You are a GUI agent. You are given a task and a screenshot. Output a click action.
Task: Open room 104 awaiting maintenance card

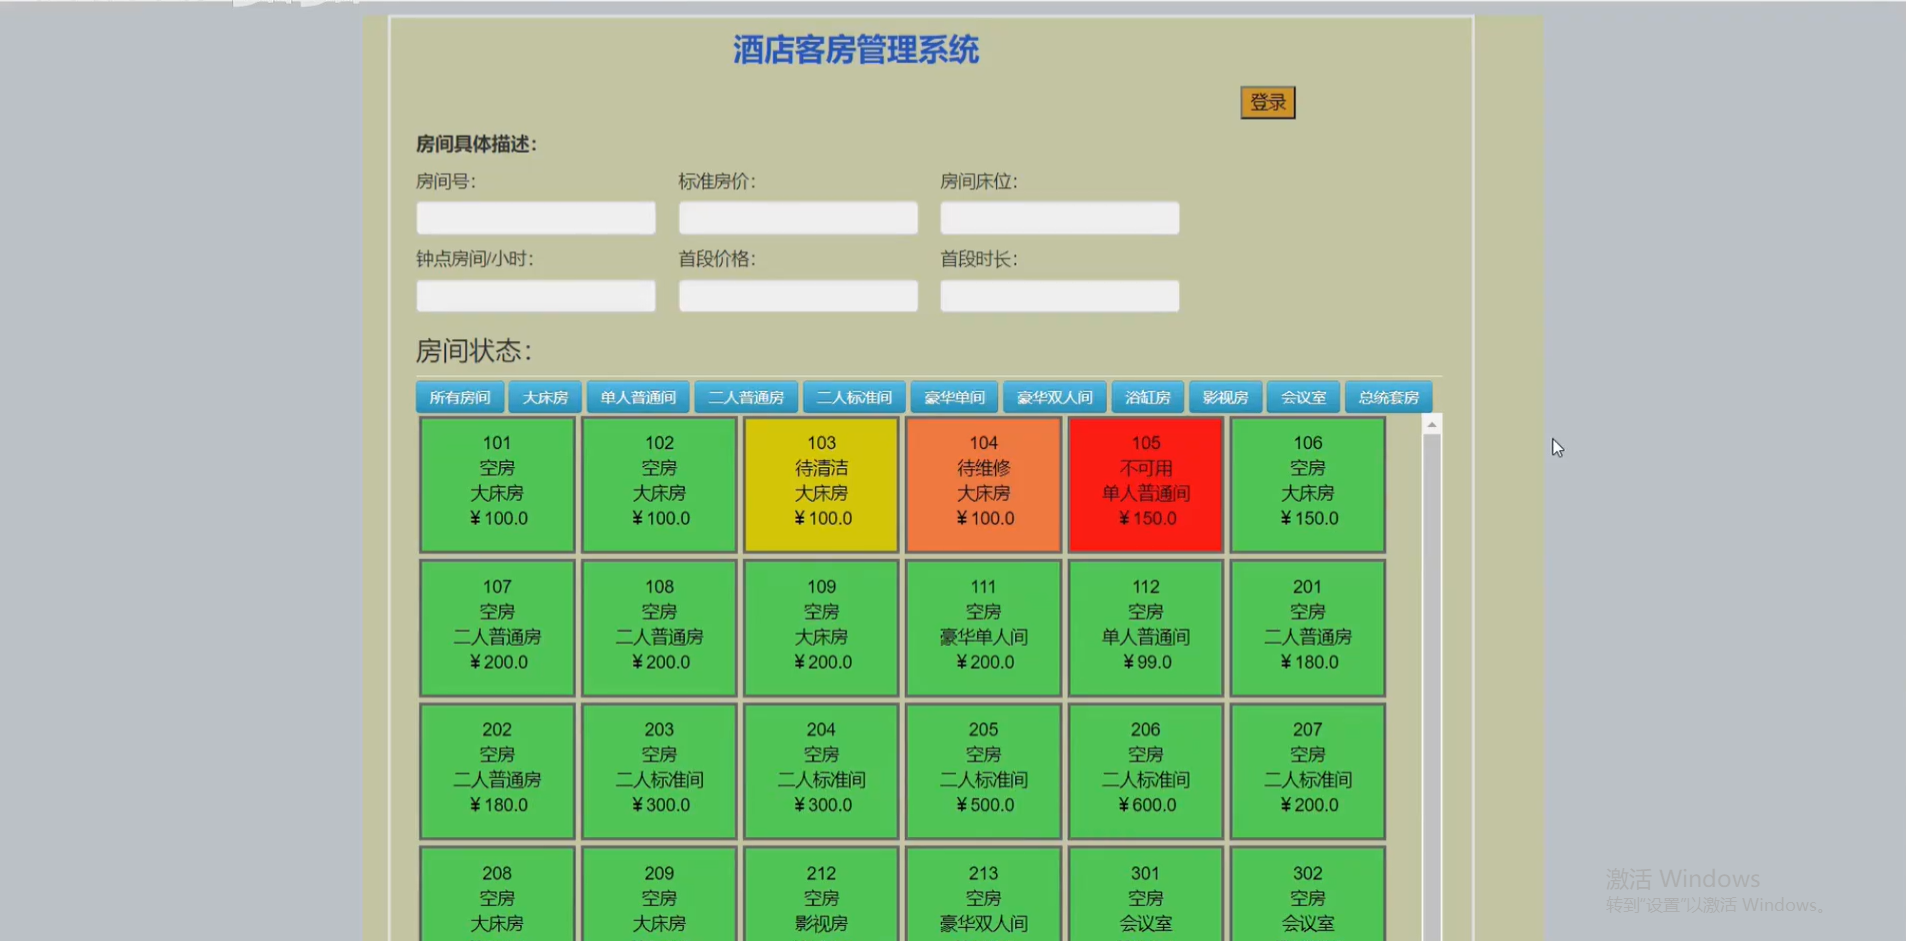982,484
